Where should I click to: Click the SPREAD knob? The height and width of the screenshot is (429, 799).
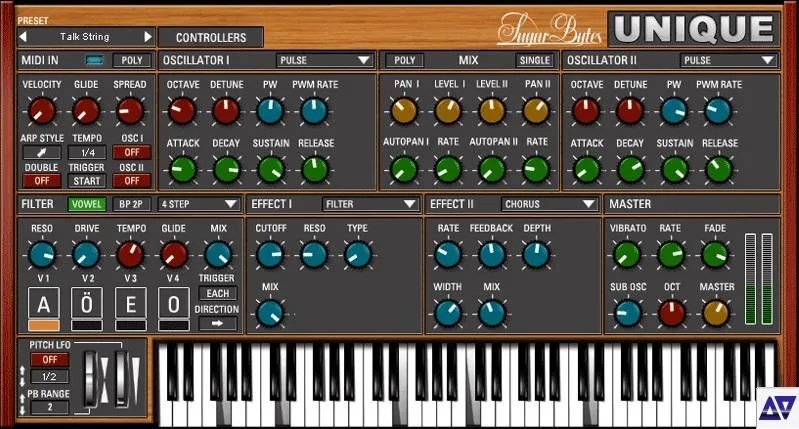(130, 111)
